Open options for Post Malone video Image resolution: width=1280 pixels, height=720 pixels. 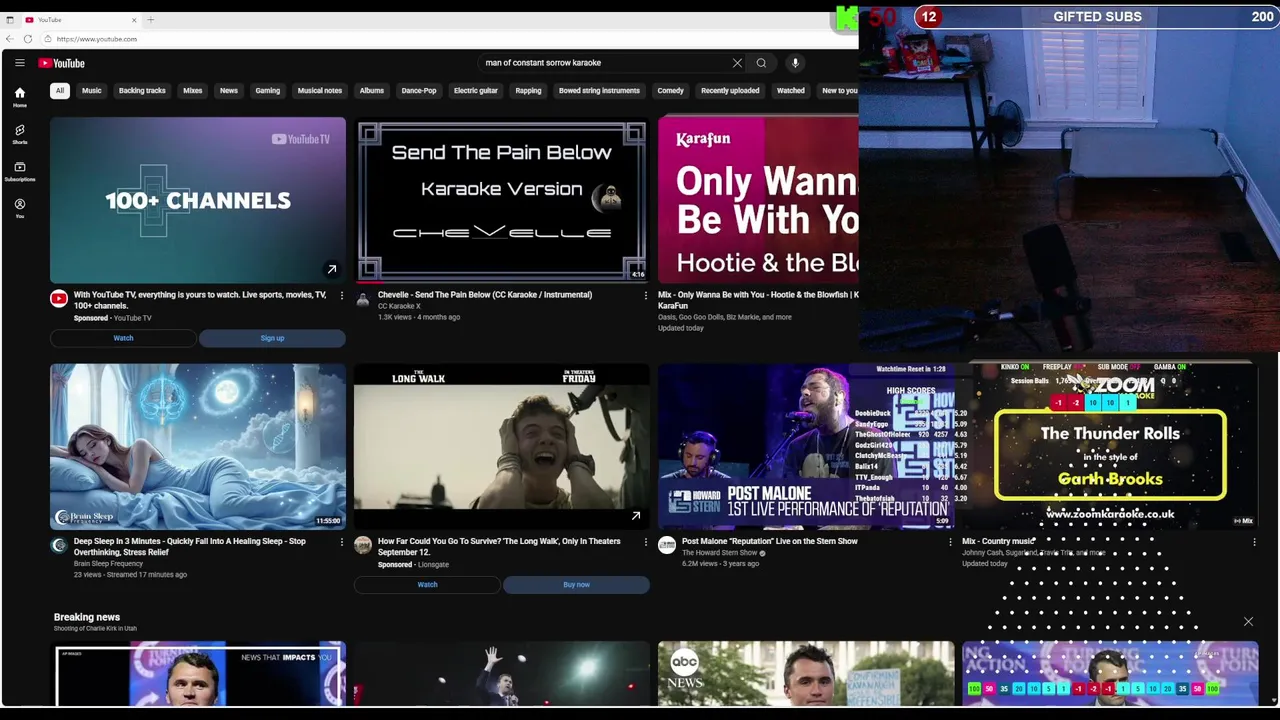coord(950,542)
